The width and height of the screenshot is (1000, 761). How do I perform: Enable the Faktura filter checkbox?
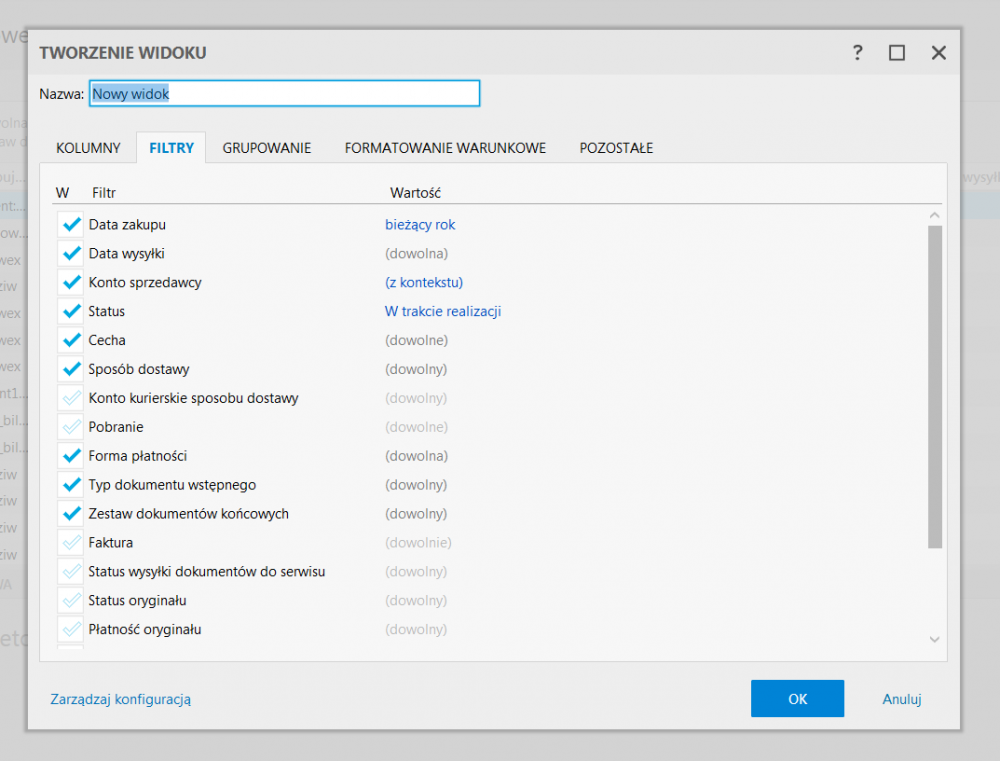tap(71, 543)
